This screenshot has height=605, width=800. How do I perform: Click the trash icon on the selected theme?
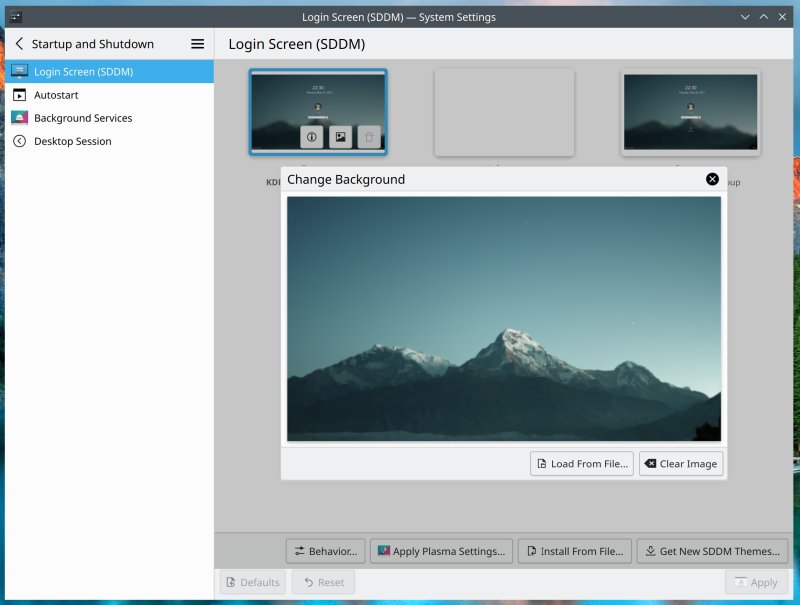coord(369,137)
